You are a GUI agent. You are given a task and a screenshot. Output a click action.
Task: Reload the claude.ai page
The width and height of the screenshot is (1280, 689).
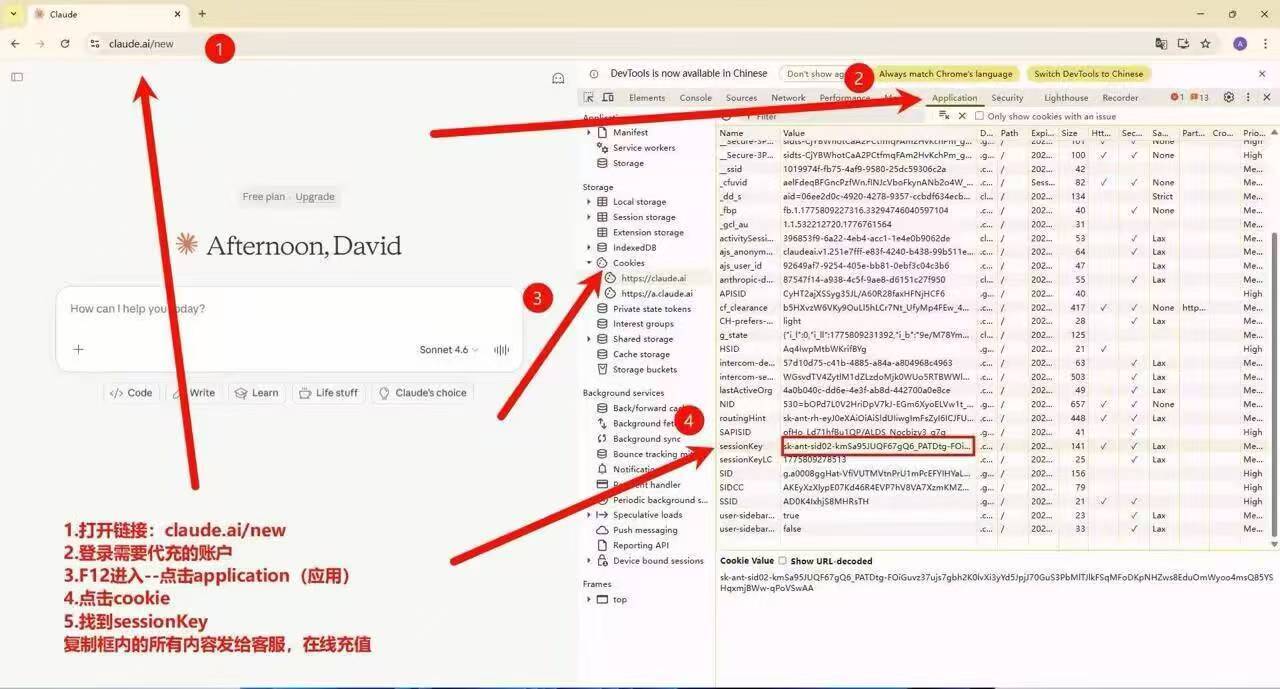pyautogui.click(x=65, y=44)
